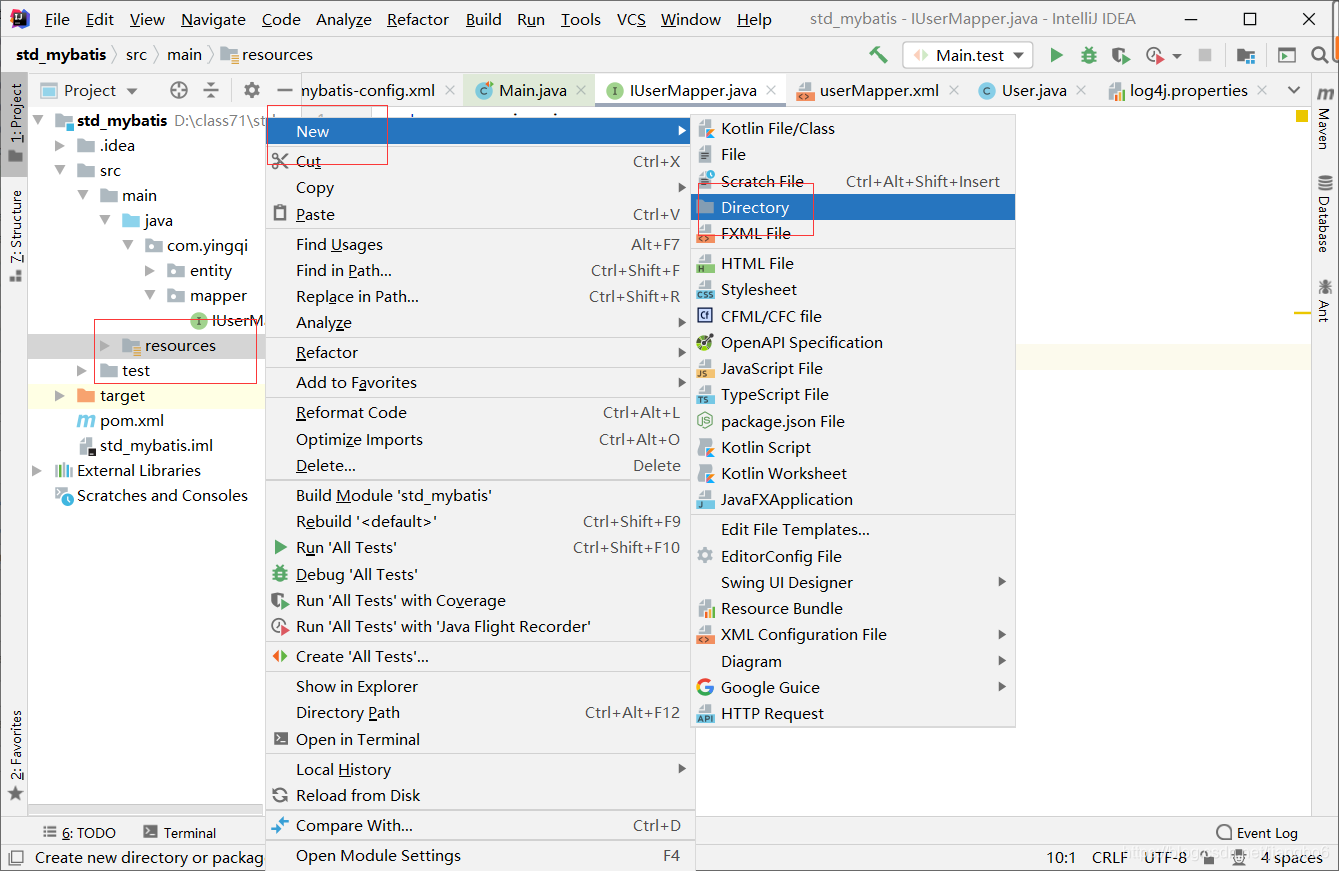Click collapse all icon in Project panel
The width and height of the screenshot is (1339, 871).
211,90
